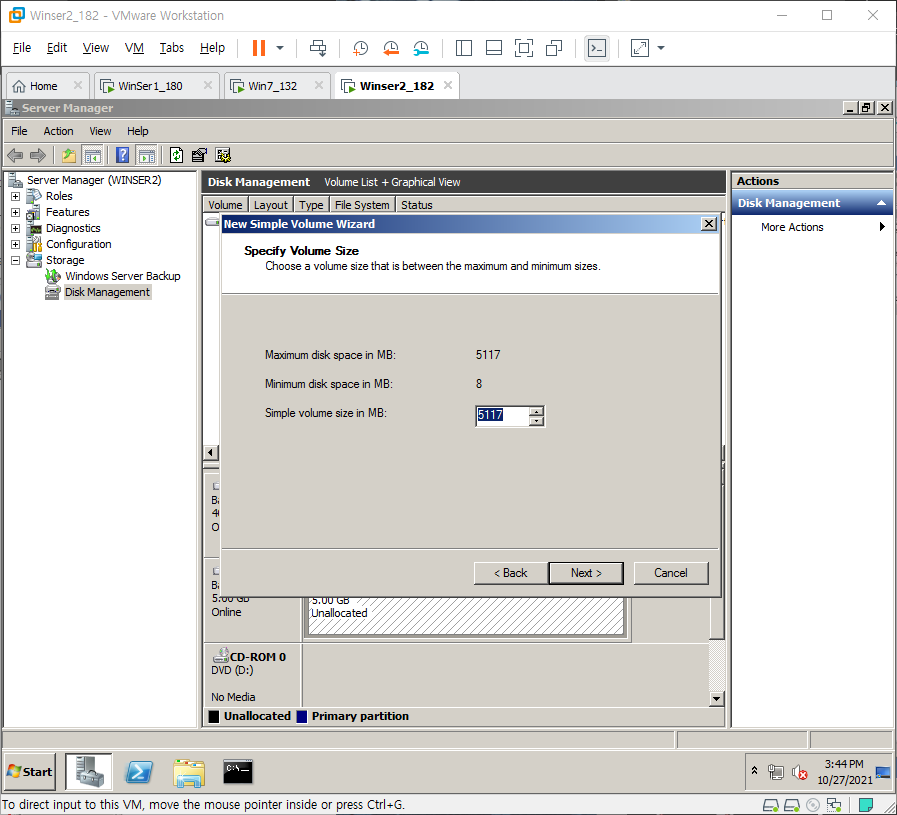
Task: Click the Windows Start button
Action: (30, 772)
